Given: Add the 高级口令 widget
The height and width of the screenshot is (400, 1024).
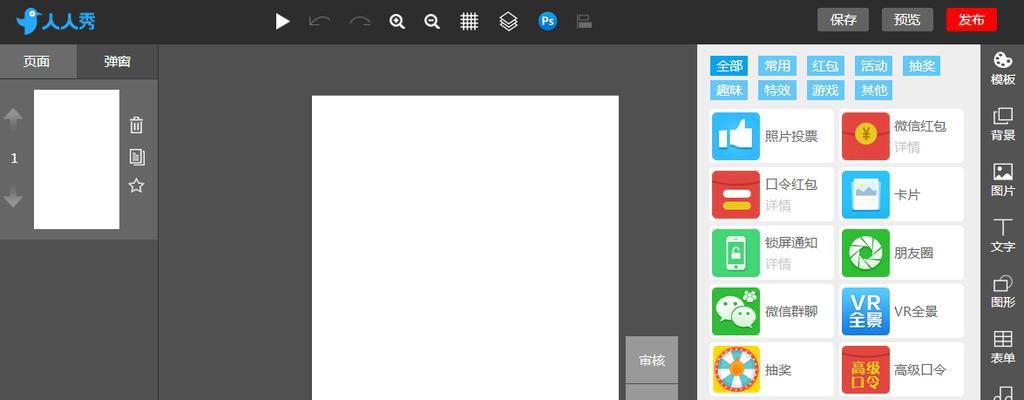Looking at the screenshot, I should pyautogui.click(x=901, y=370).
